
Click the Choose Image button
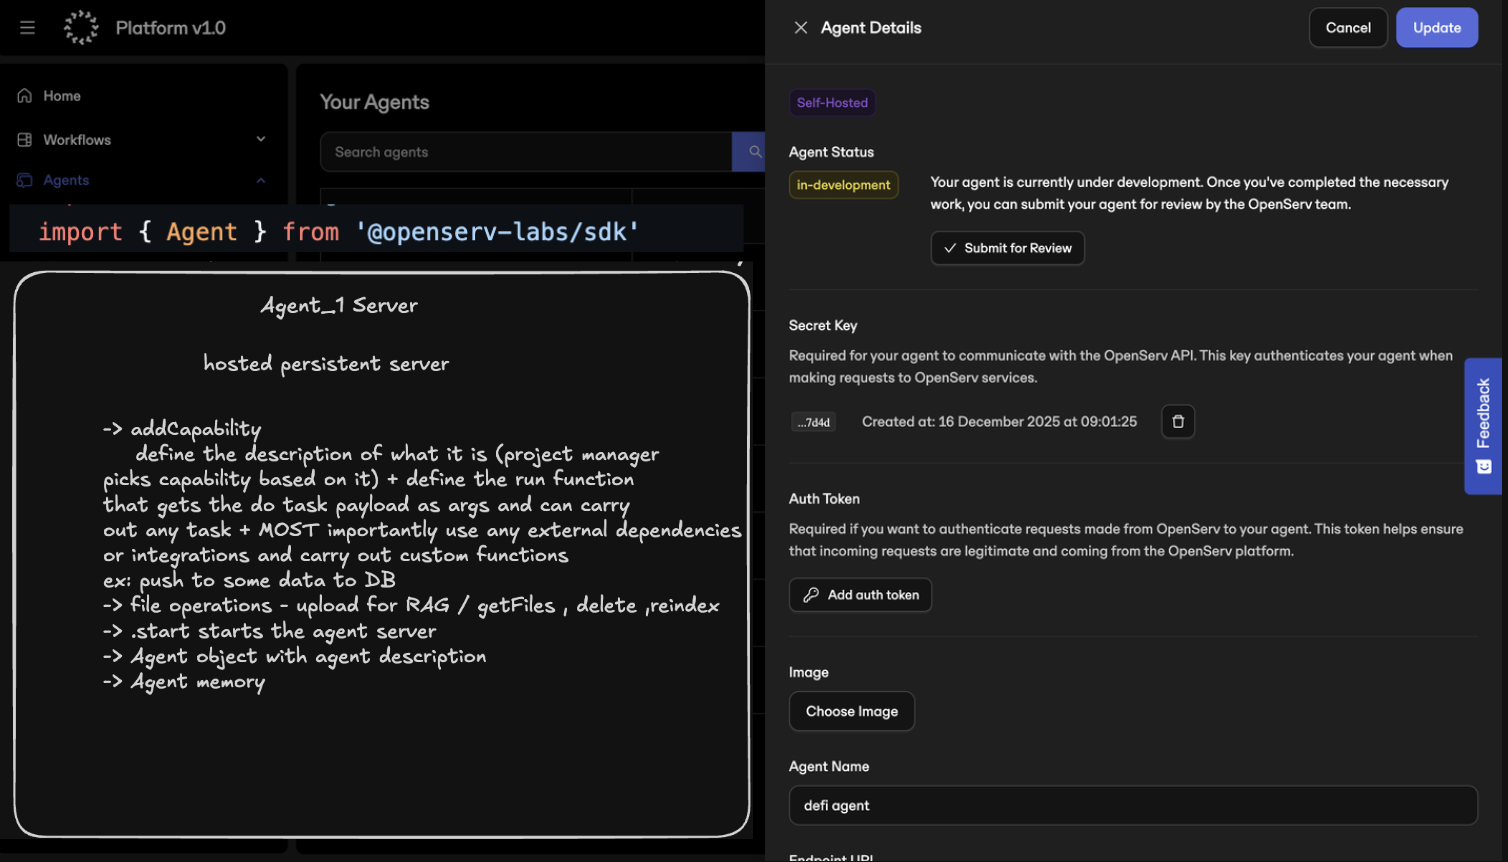tap(851, 711)
